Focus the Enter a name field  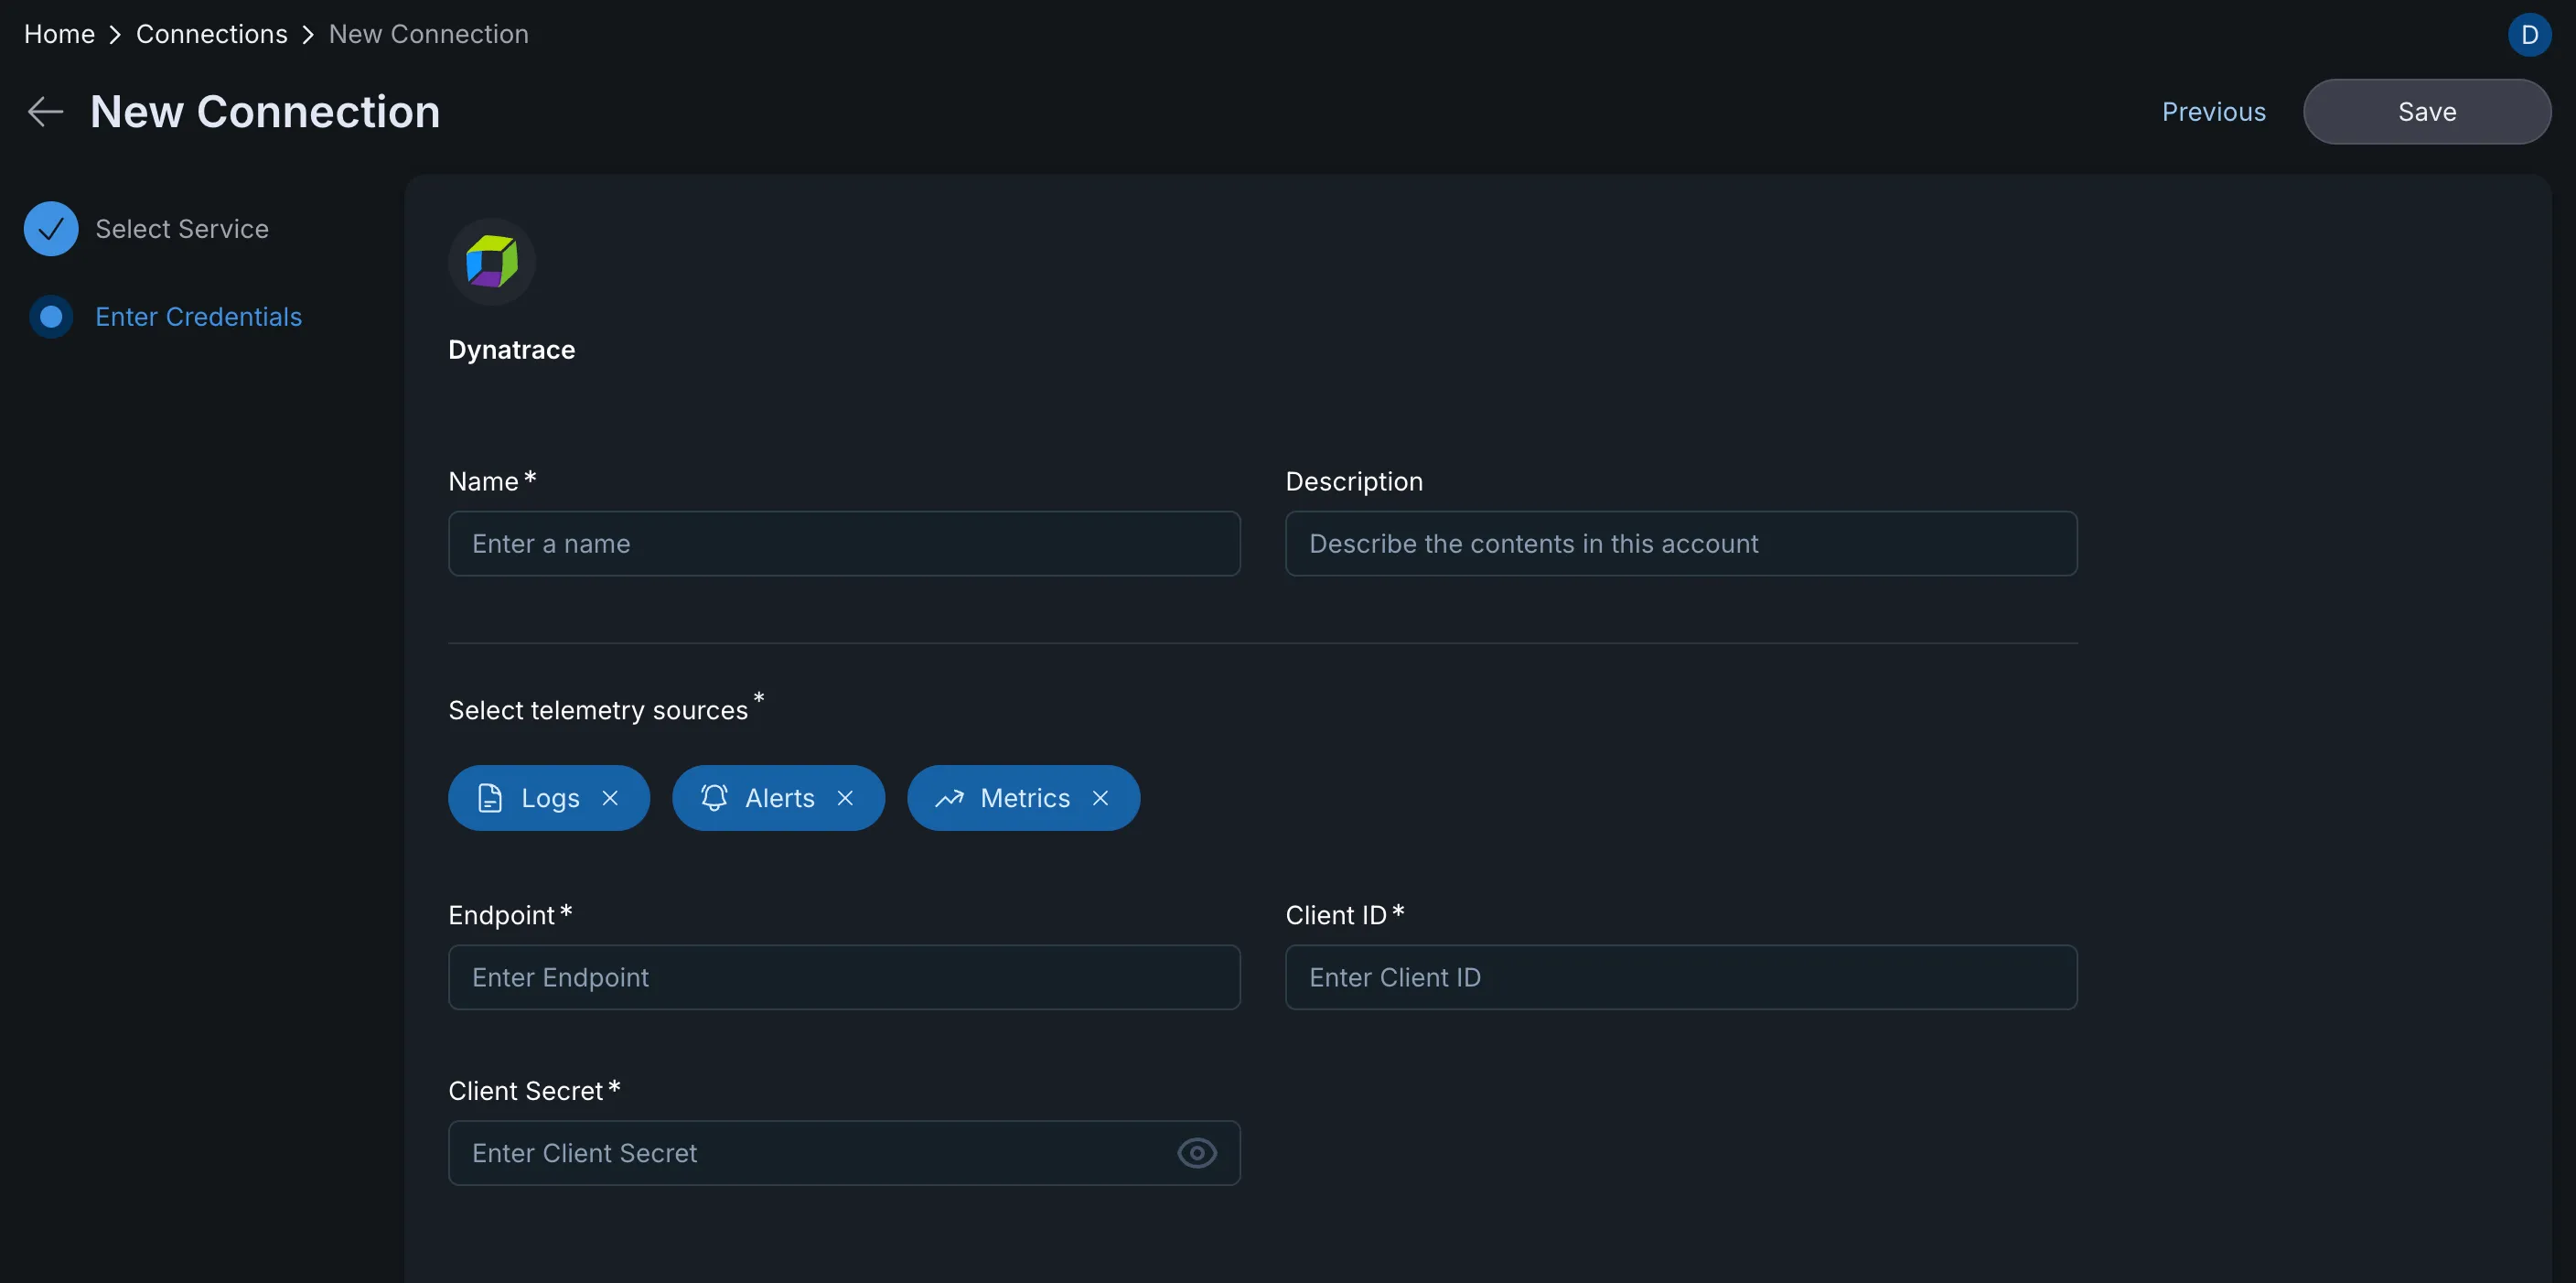click(844, 543)
